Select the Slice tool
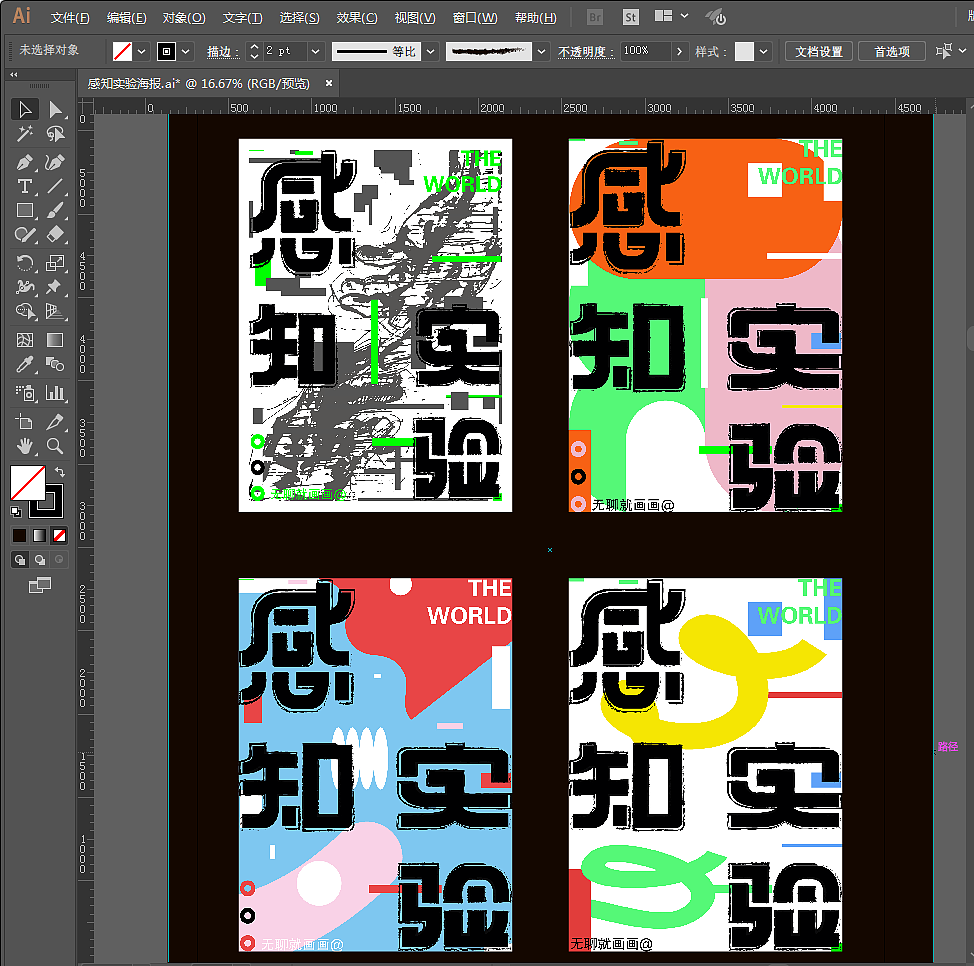The image size is (974, 966). [55, 422]
